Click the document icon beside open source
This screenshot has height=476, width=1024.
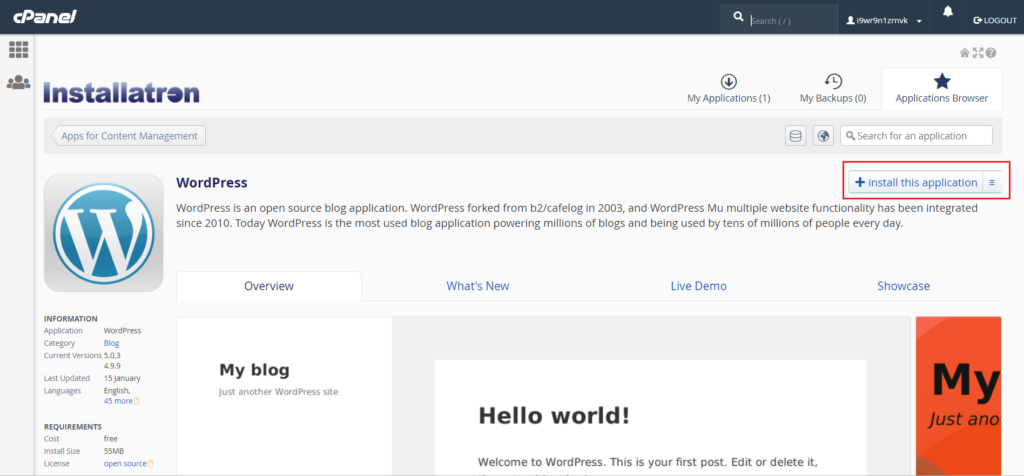pyautogui.click(x=151, y=464)
